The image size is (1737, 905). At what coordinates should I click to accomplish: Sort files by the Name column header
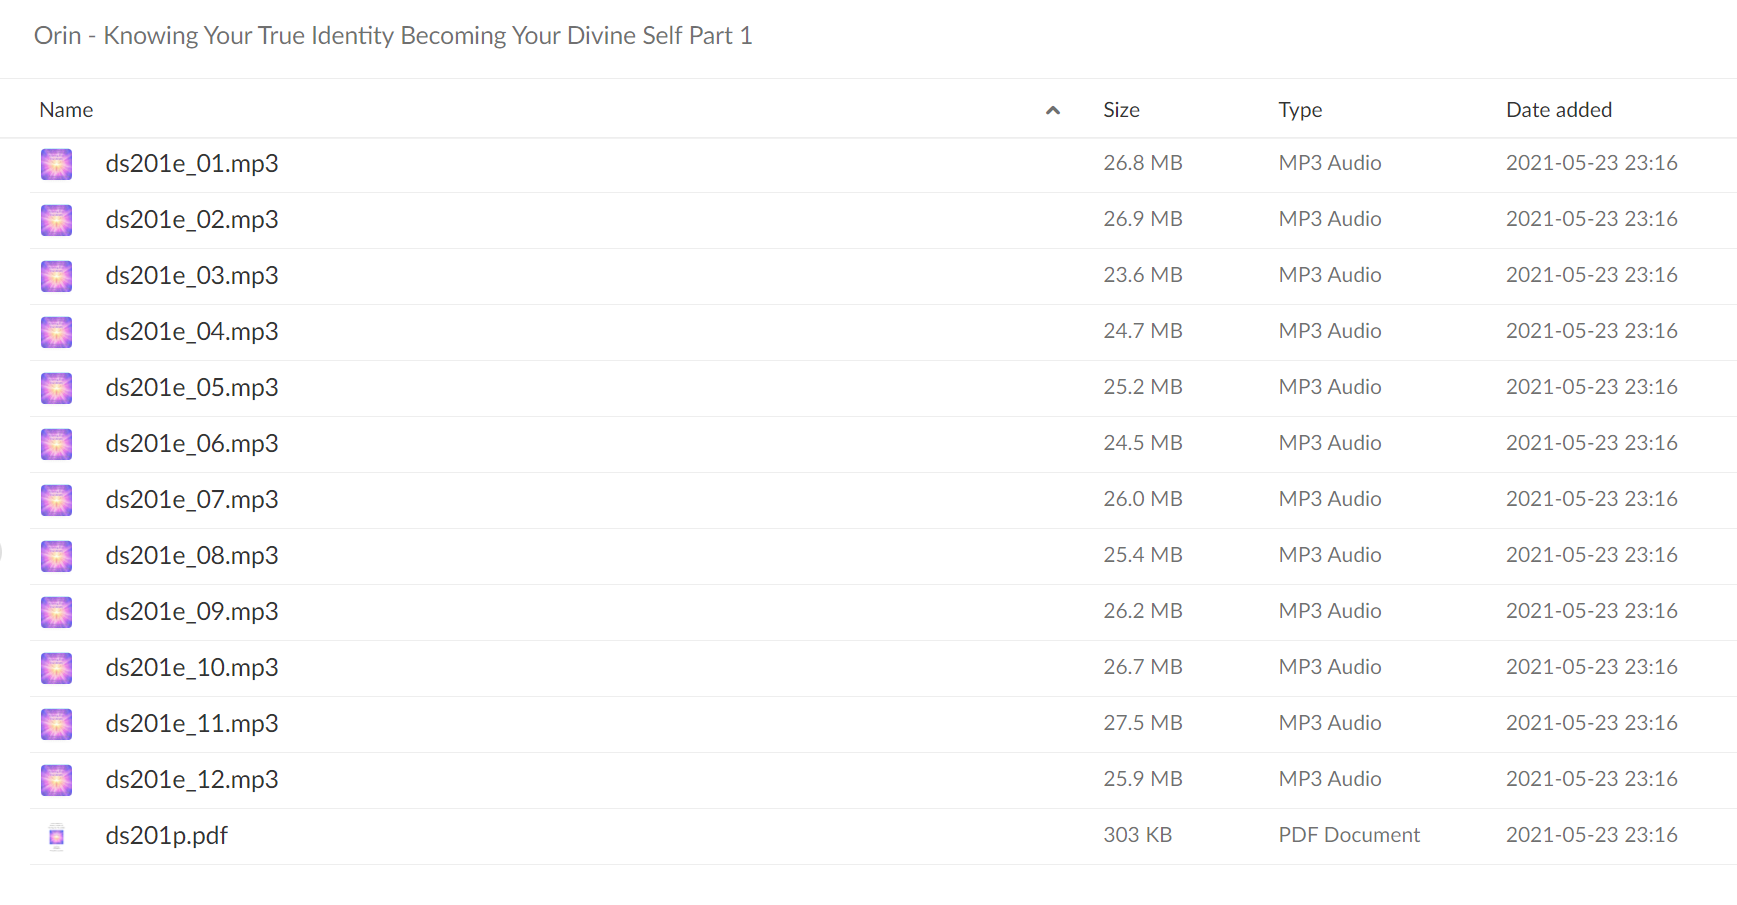click(66, 110)
